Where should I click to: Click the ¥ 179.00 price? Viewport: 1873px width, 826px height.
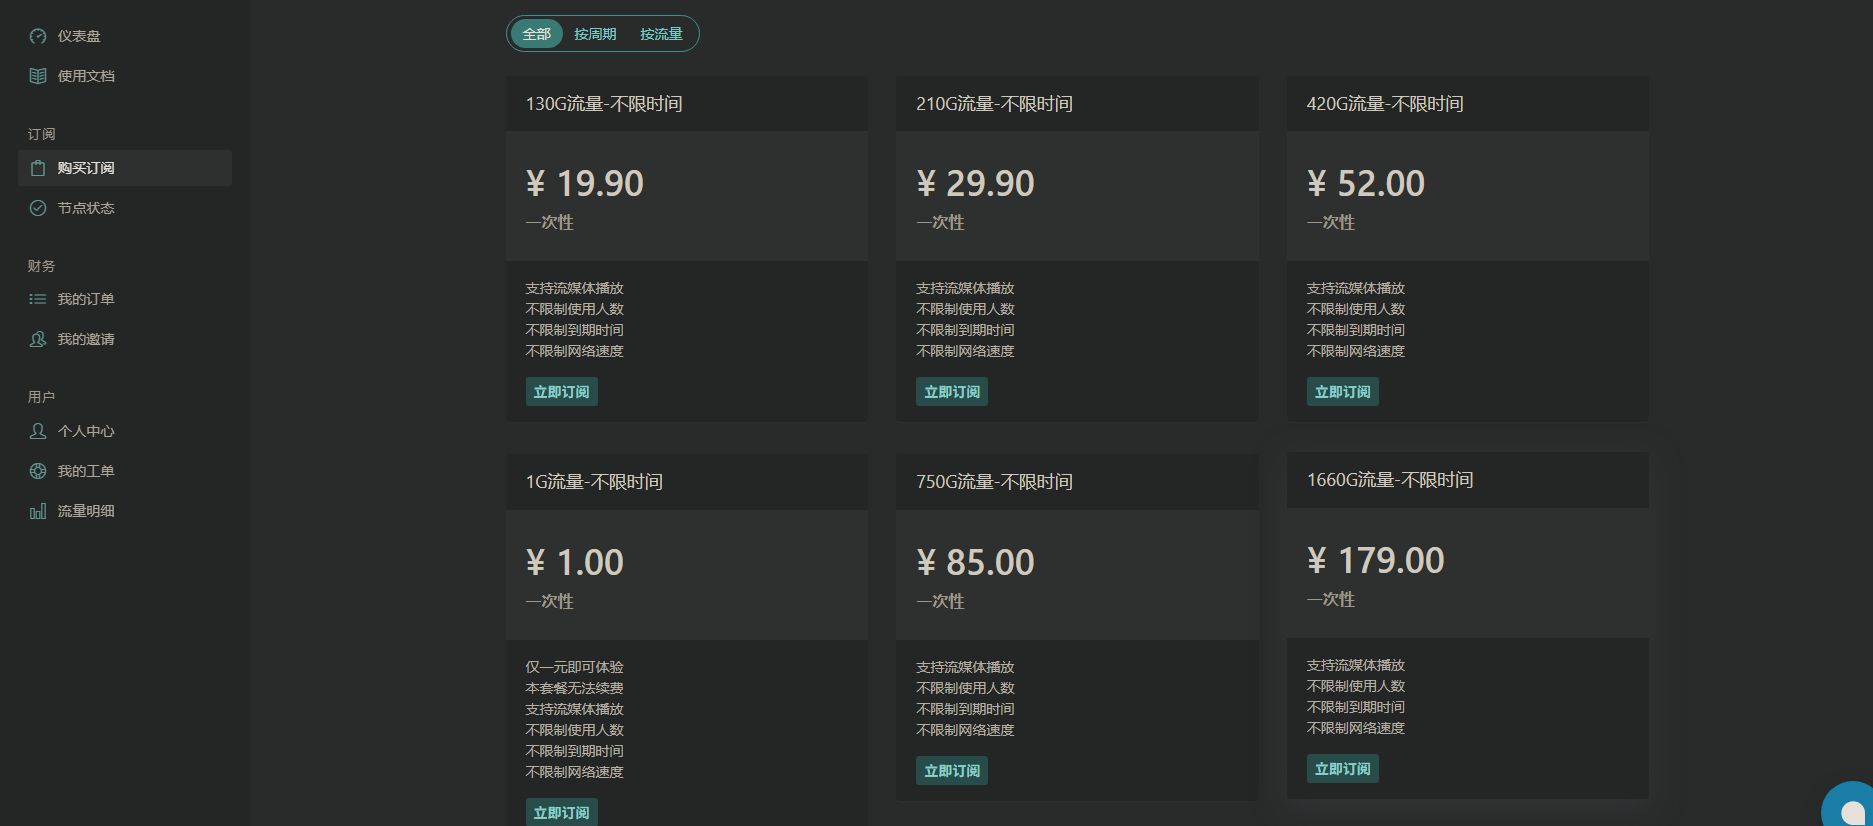point(1376,561)
